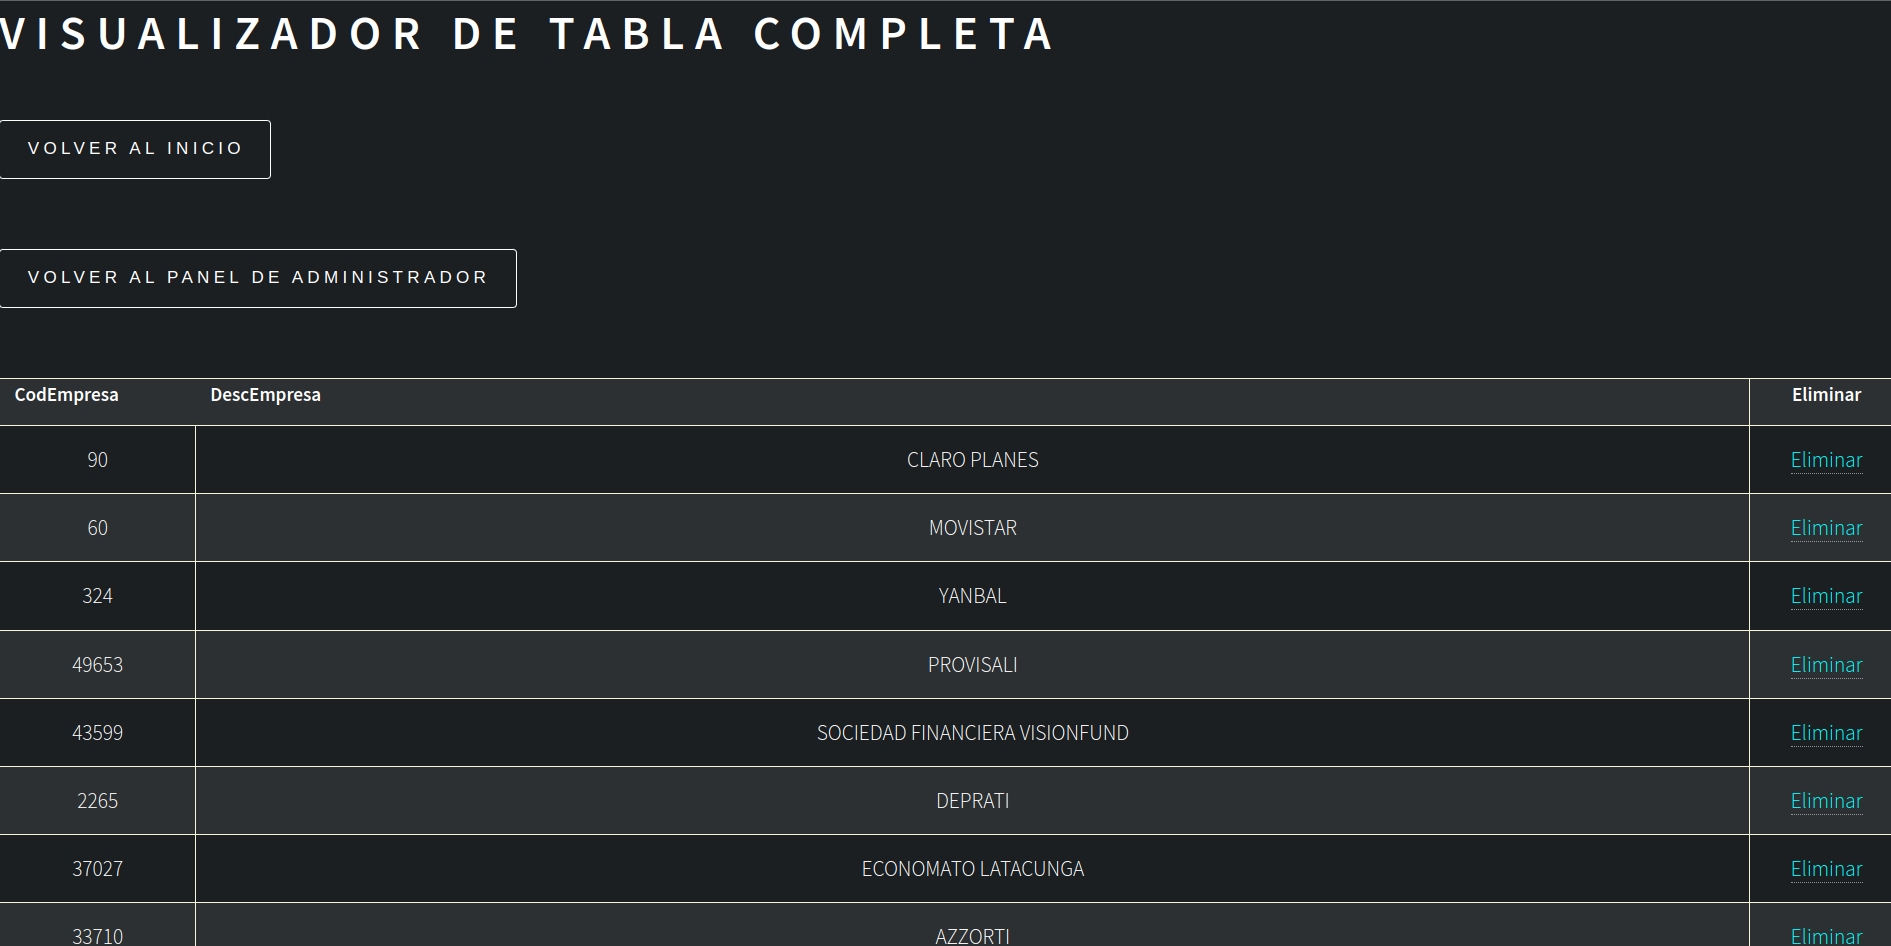Select the DEPRATI description cell
The height and width of the screenshot is (946, 1891).
[x=972, y=801]
